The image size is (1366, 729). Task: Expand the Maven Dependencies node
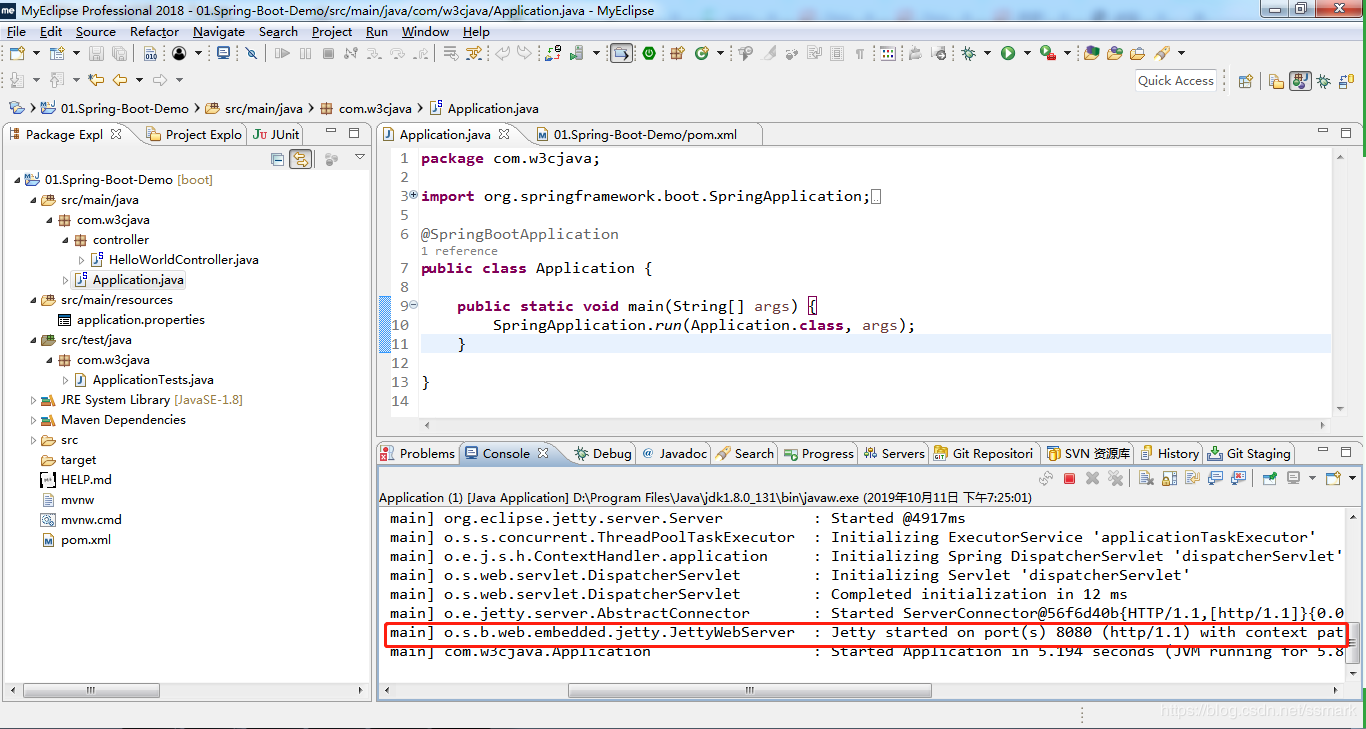click(x=34, y=420)
